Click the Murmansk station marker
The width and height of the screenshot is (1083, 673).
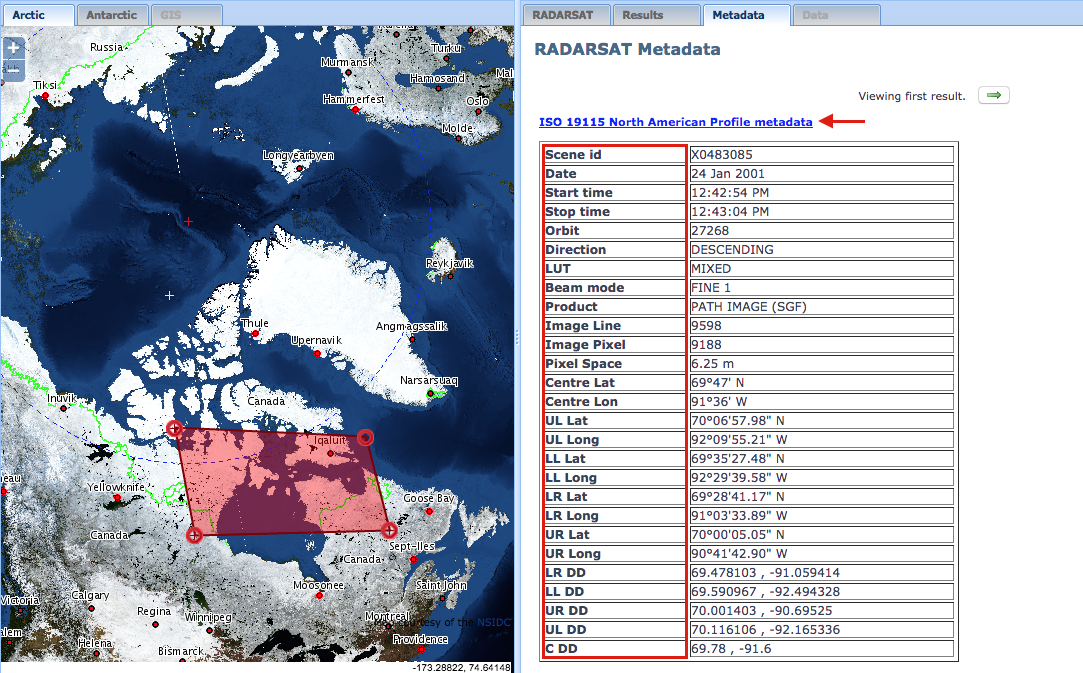348,72
